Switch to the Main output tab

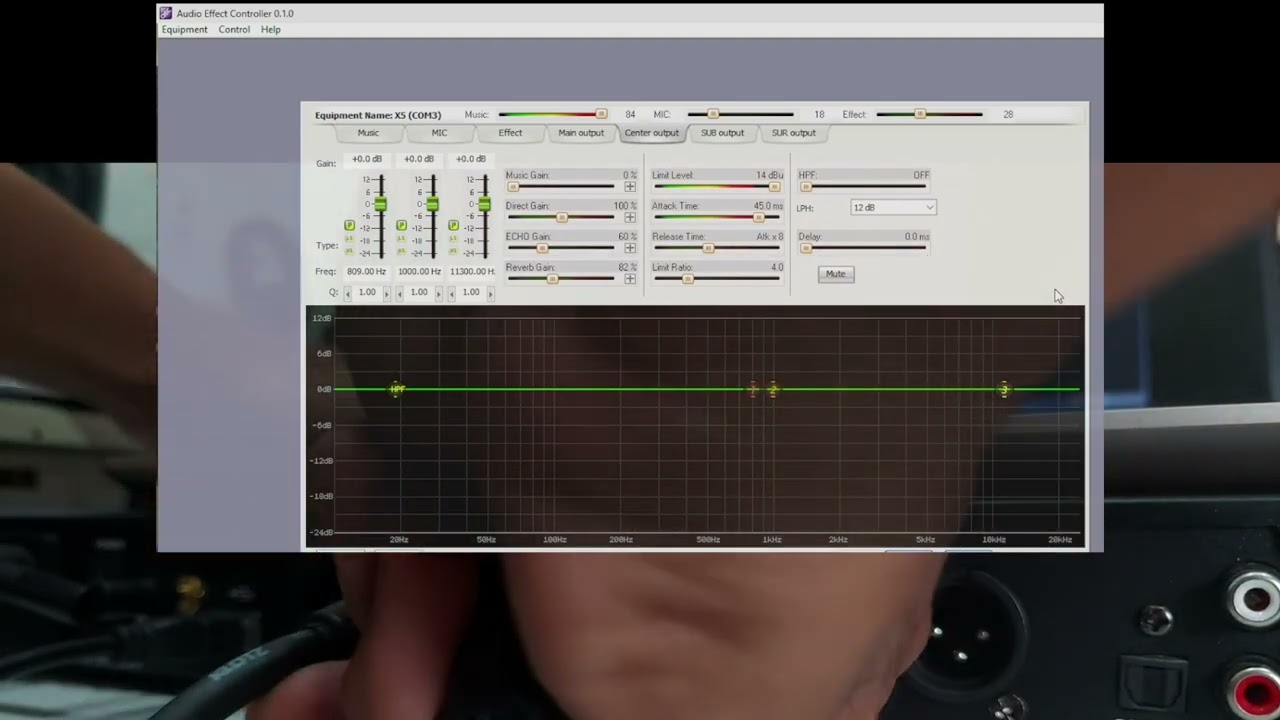point(581,133)
